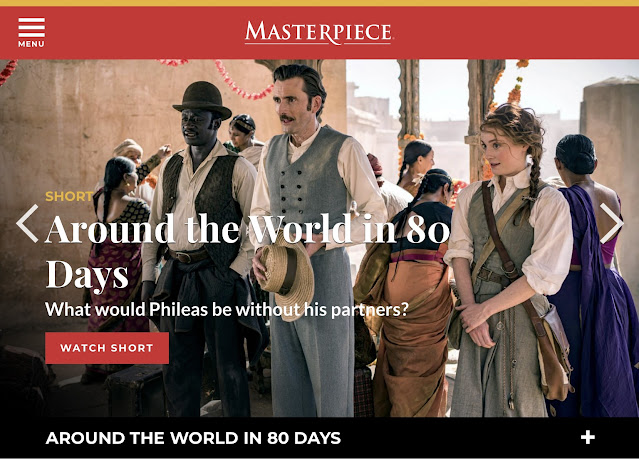Show previous slide with left chevron arrow
The height and width of the screenshot is (460, 639).
pyautogui.click(x=27, y=224)
